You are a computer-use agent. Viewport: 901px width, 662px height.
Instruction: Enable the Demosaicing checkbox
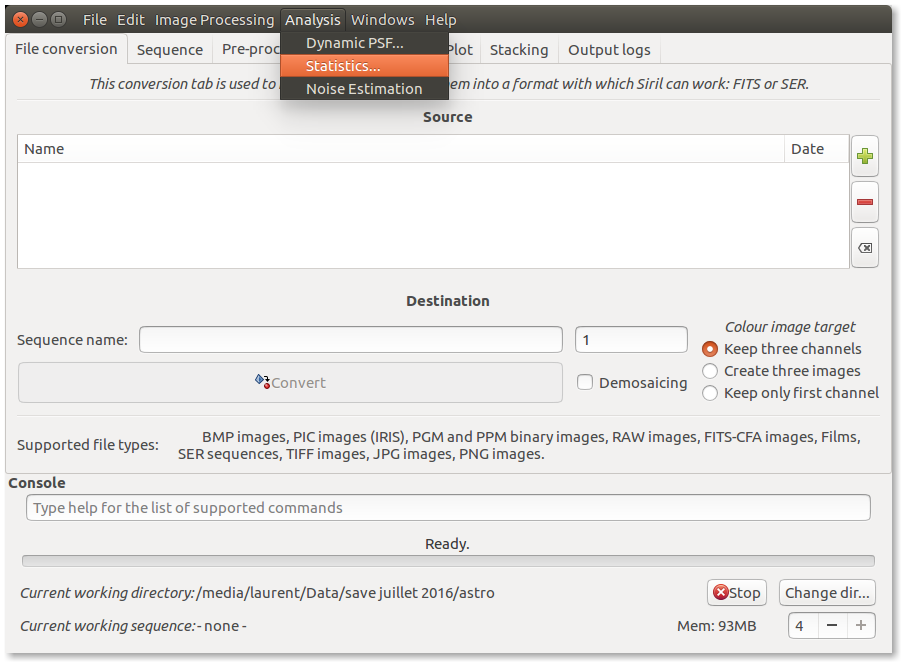(x=586, y=382)
